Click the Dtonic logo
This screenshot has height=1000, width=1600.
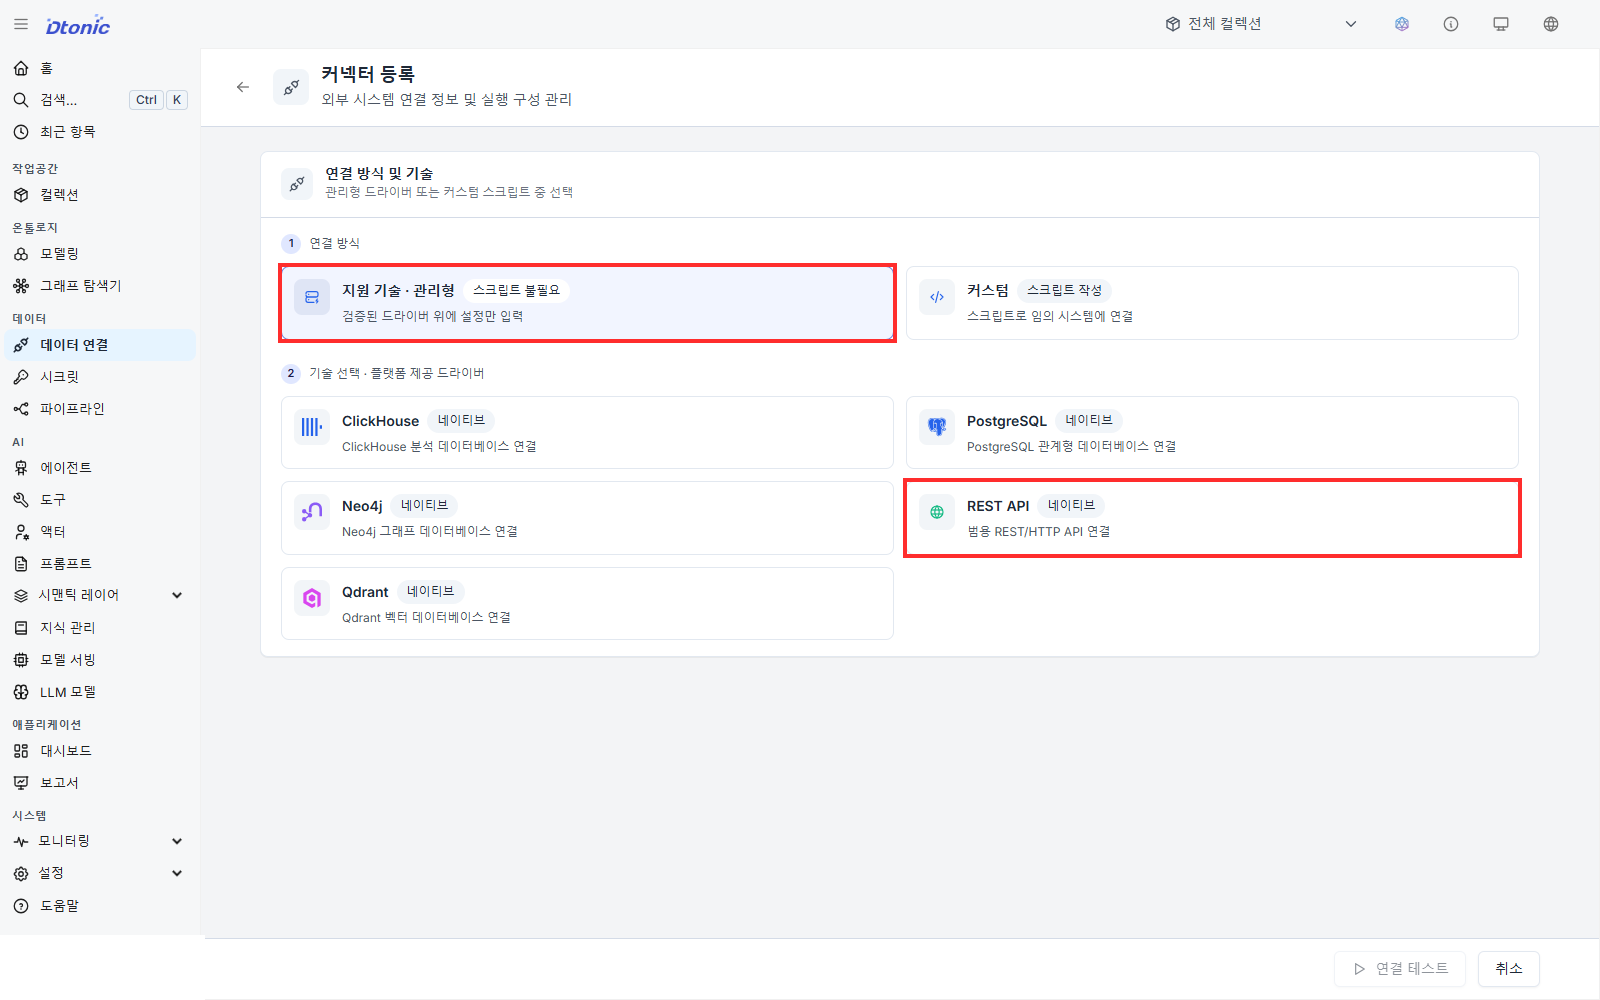pyautogui.click(x=78, y=26)
